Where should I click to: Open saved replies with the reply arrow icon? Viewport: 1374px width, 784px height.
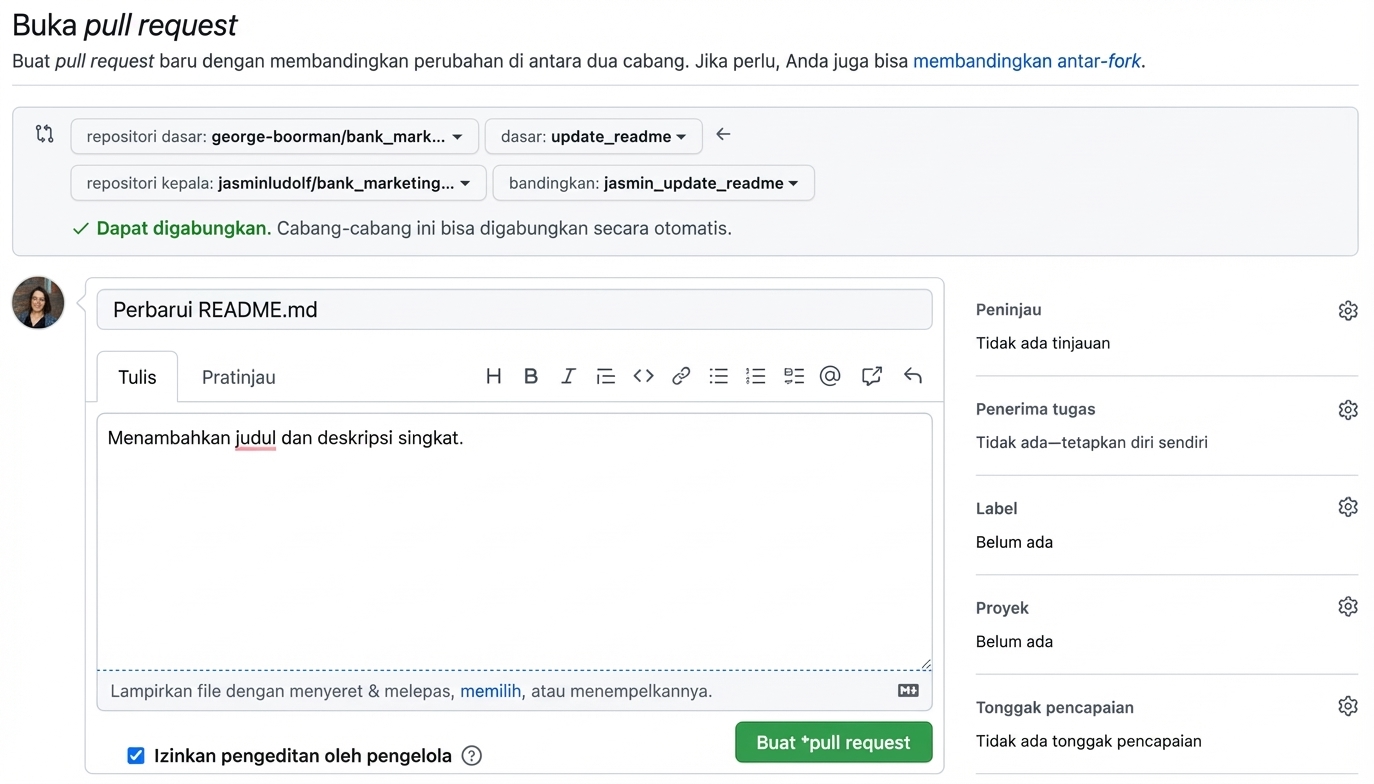click(912, 376)
